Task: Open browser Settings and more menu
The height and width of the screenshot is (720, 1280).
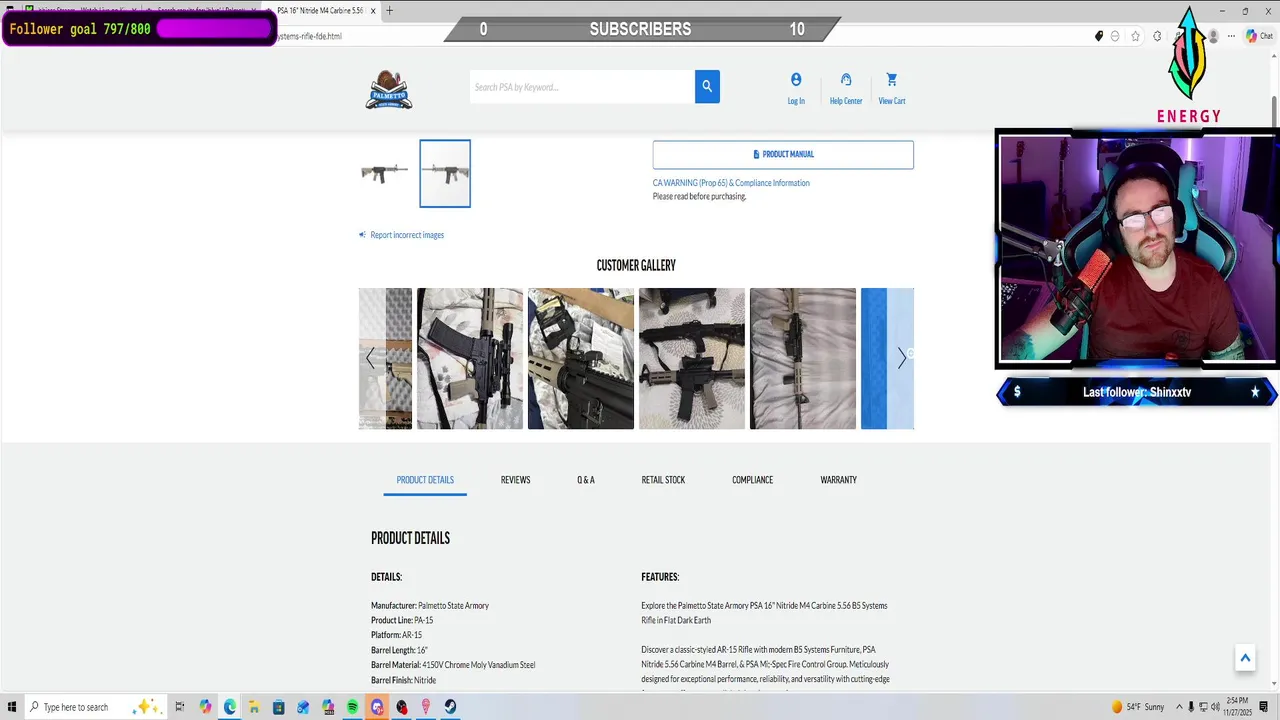Action: [1232, 36]
